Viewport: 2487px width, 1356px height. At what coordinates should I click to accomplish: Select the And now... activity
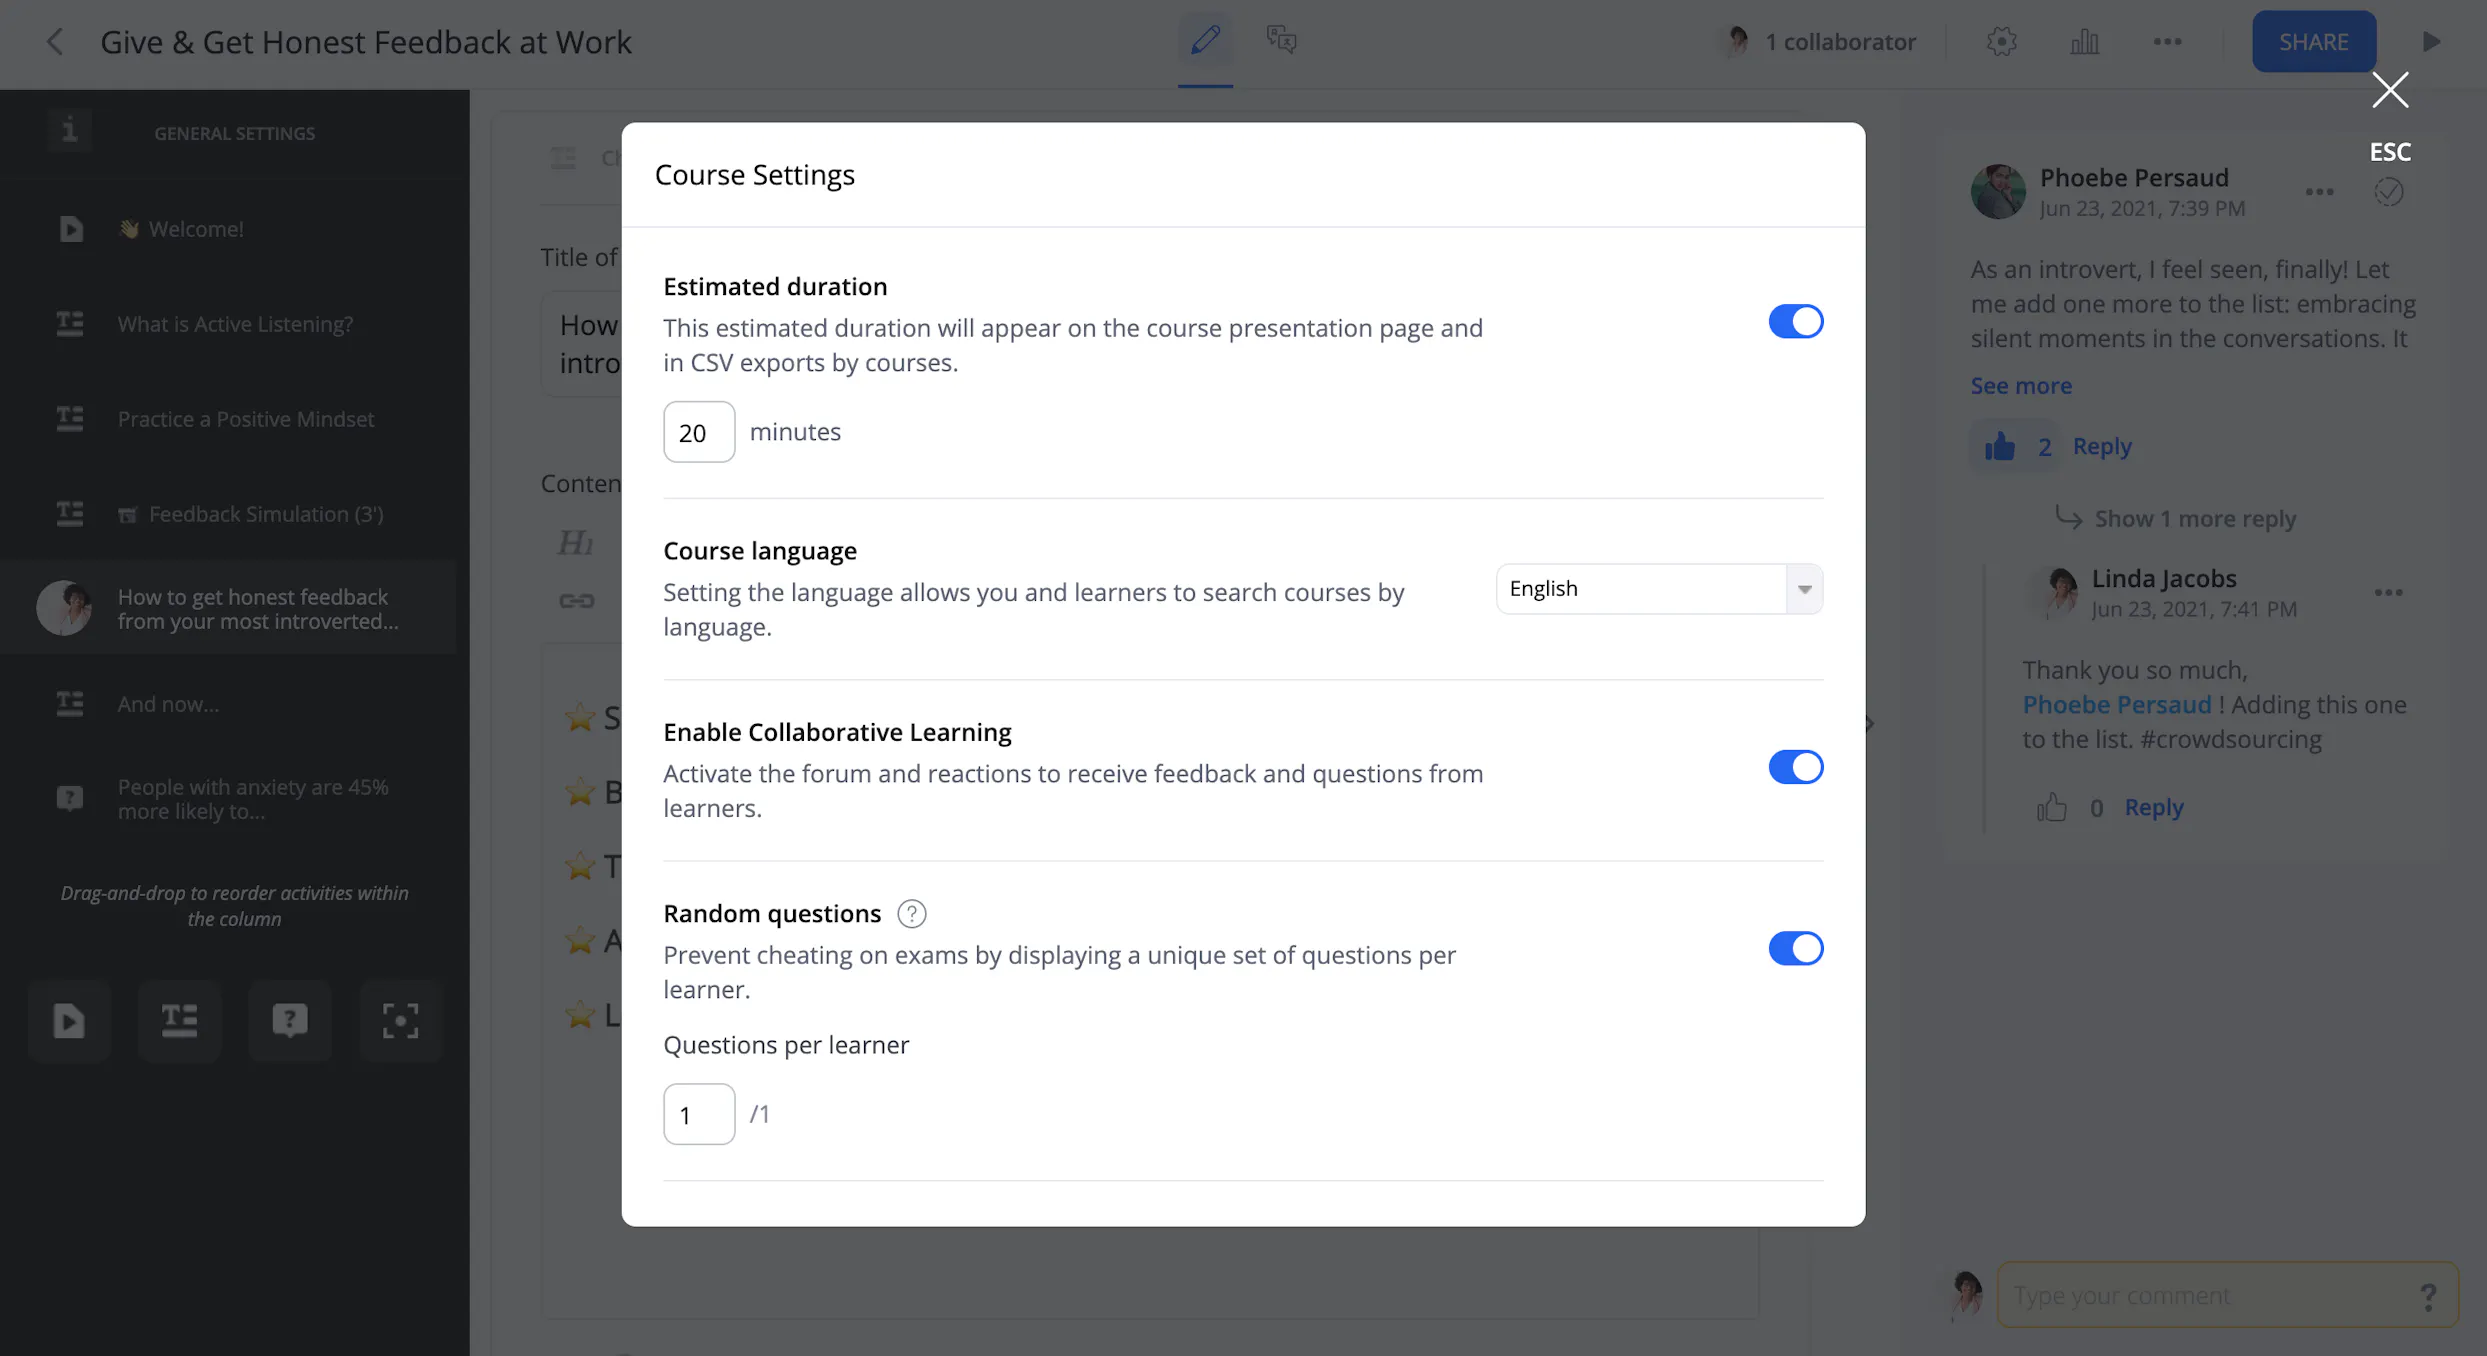(228, 704)
